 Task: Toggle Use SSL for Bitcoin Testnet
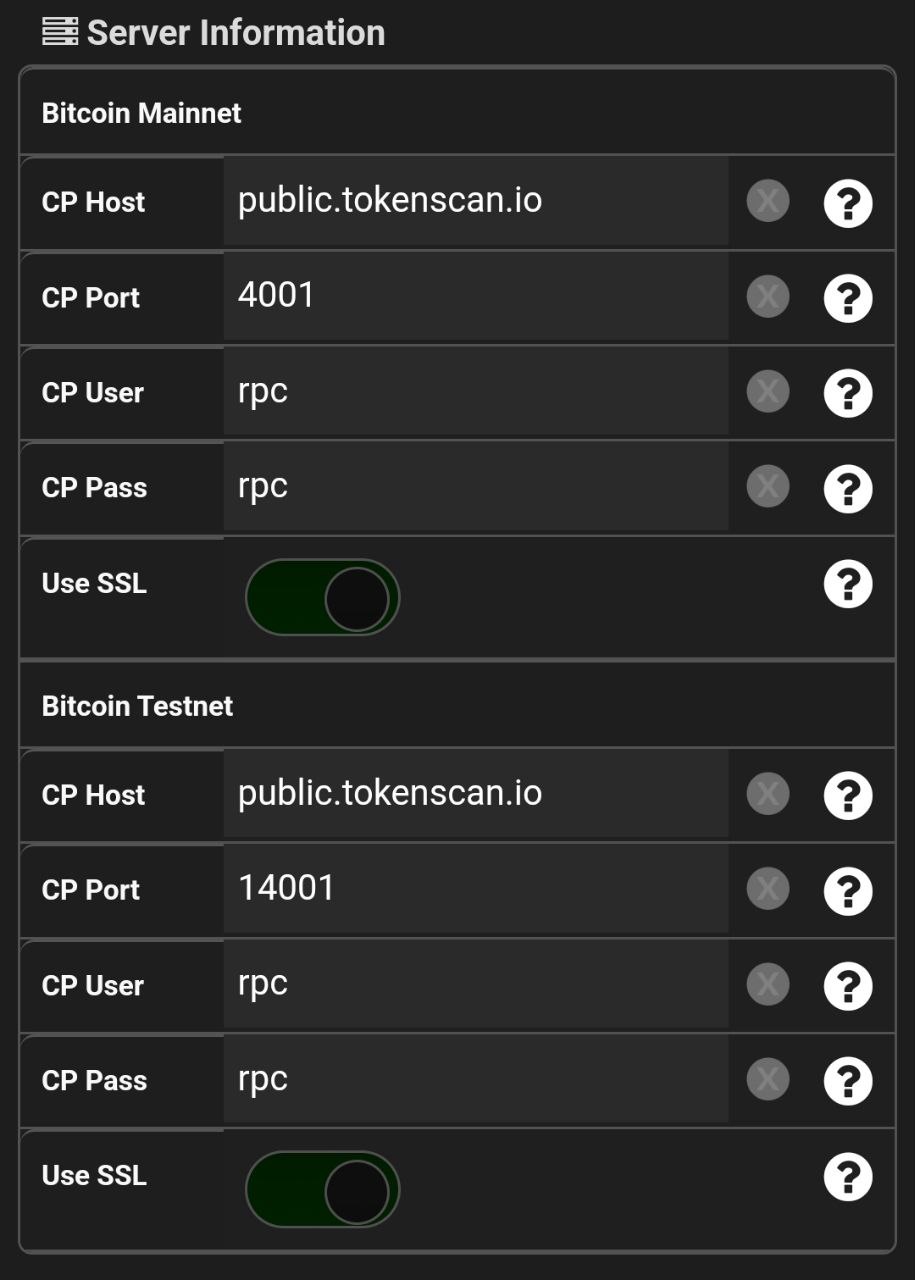pos(322,1190)
